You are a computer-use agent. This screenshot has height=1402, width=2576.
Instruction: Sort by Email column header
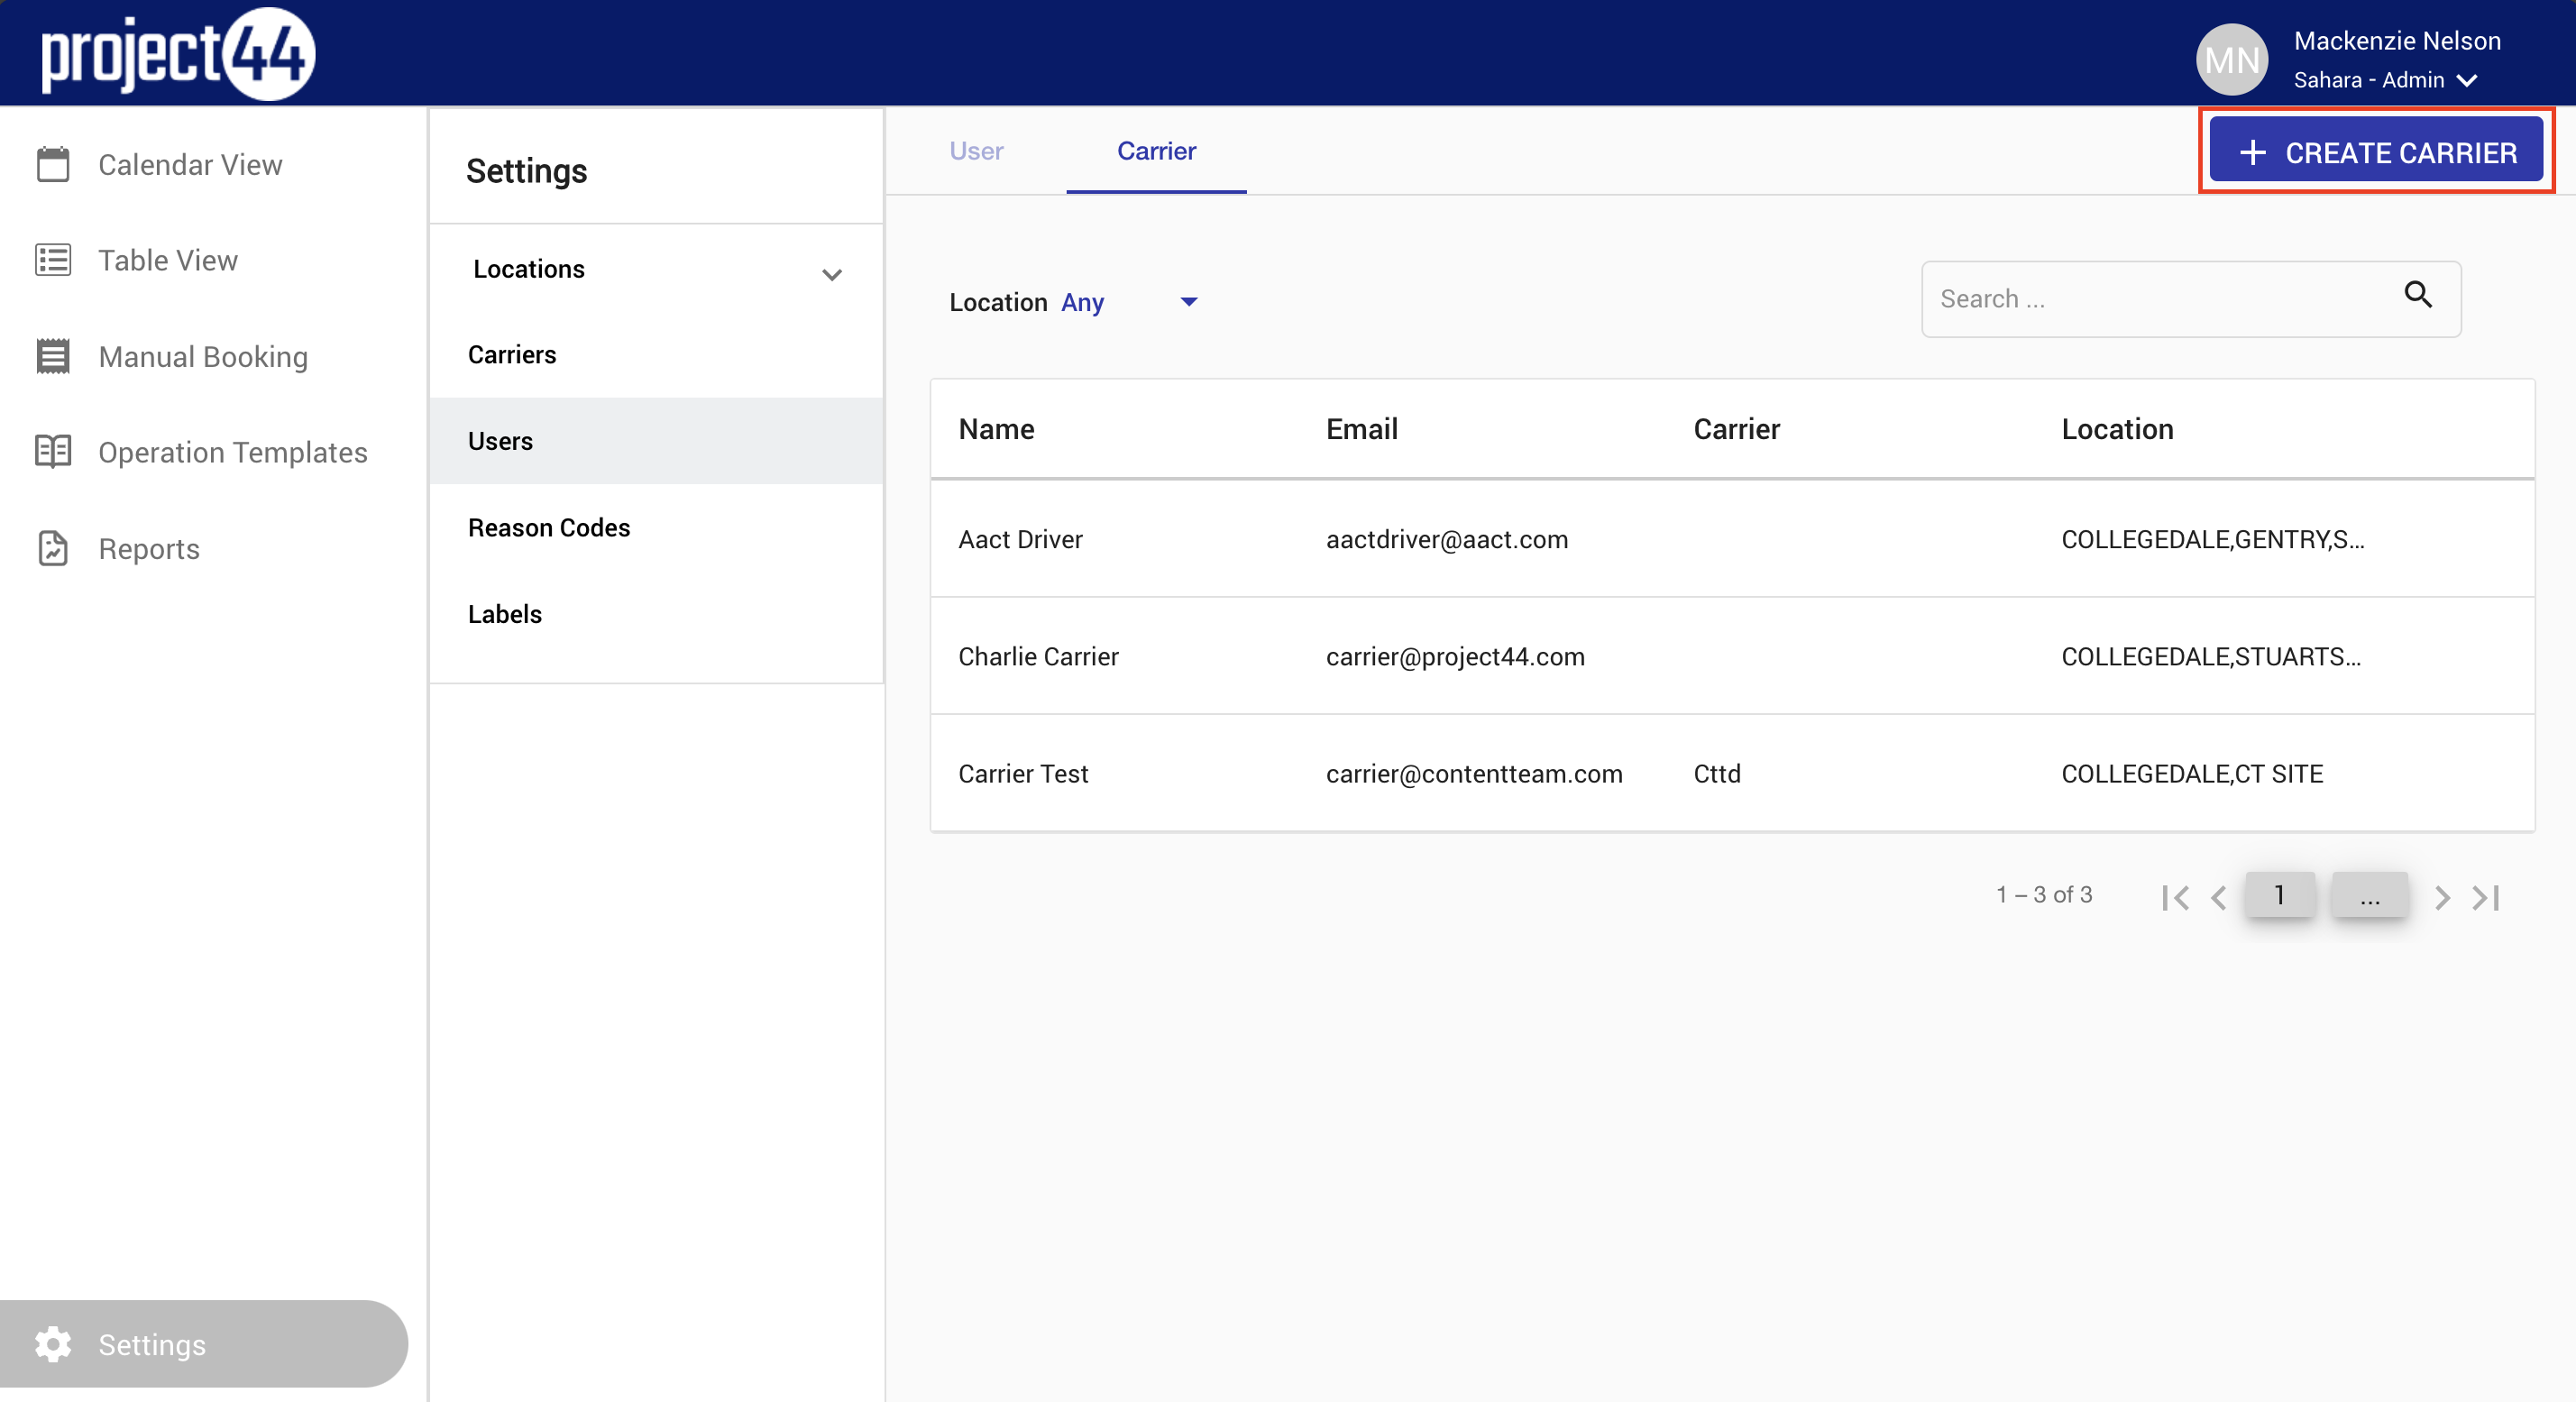[1361, 429]
